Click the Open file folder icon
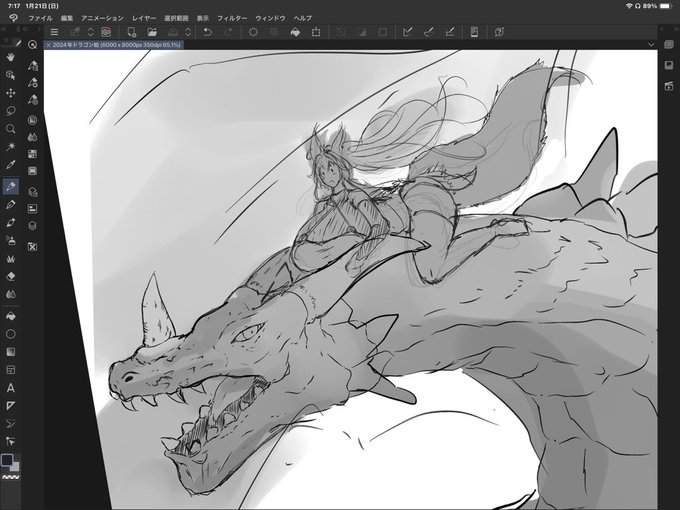The height and width of the screenshot is (510, 680). 152,32
